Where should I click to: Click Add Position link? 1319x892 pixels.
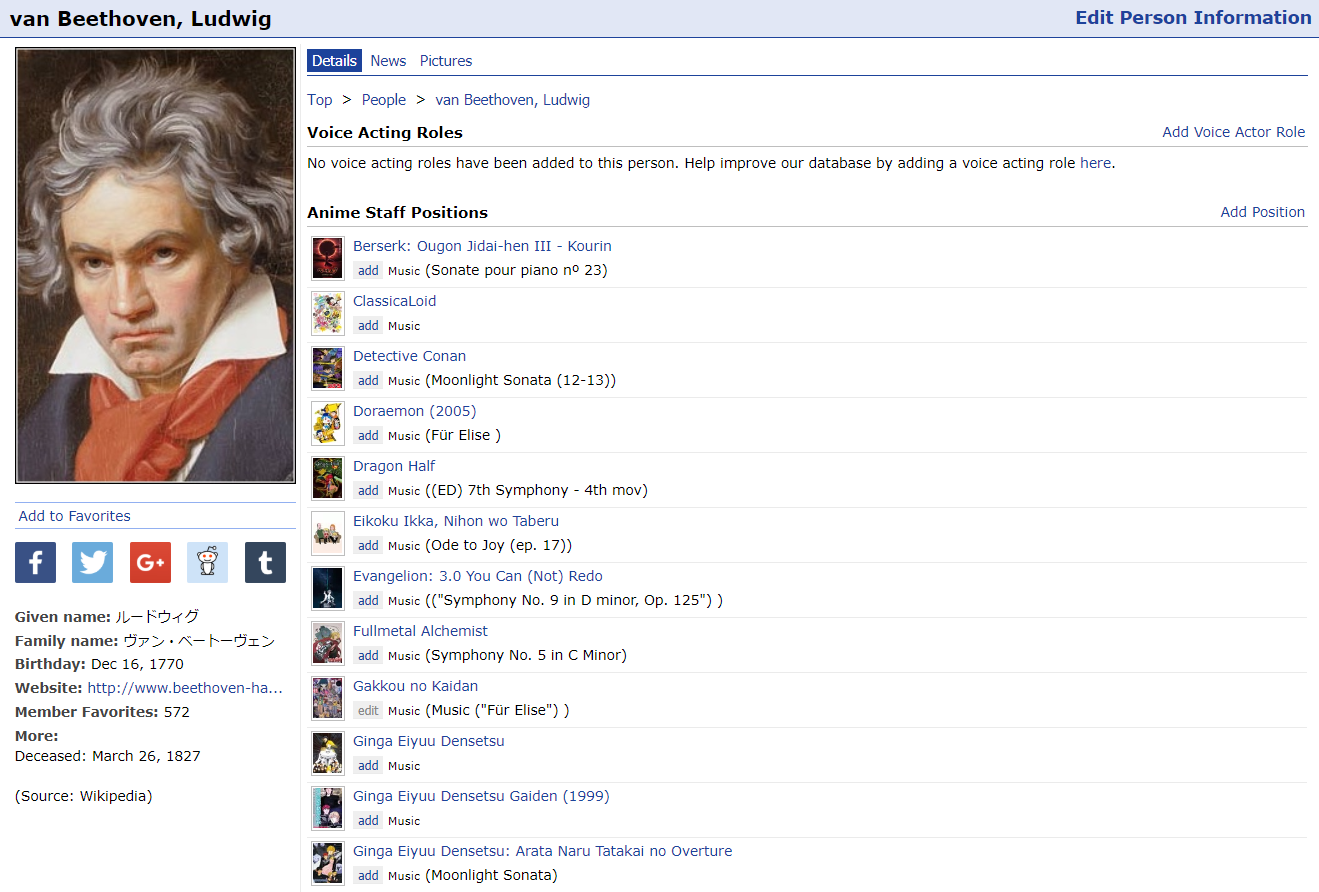[x=1263, y=212]
